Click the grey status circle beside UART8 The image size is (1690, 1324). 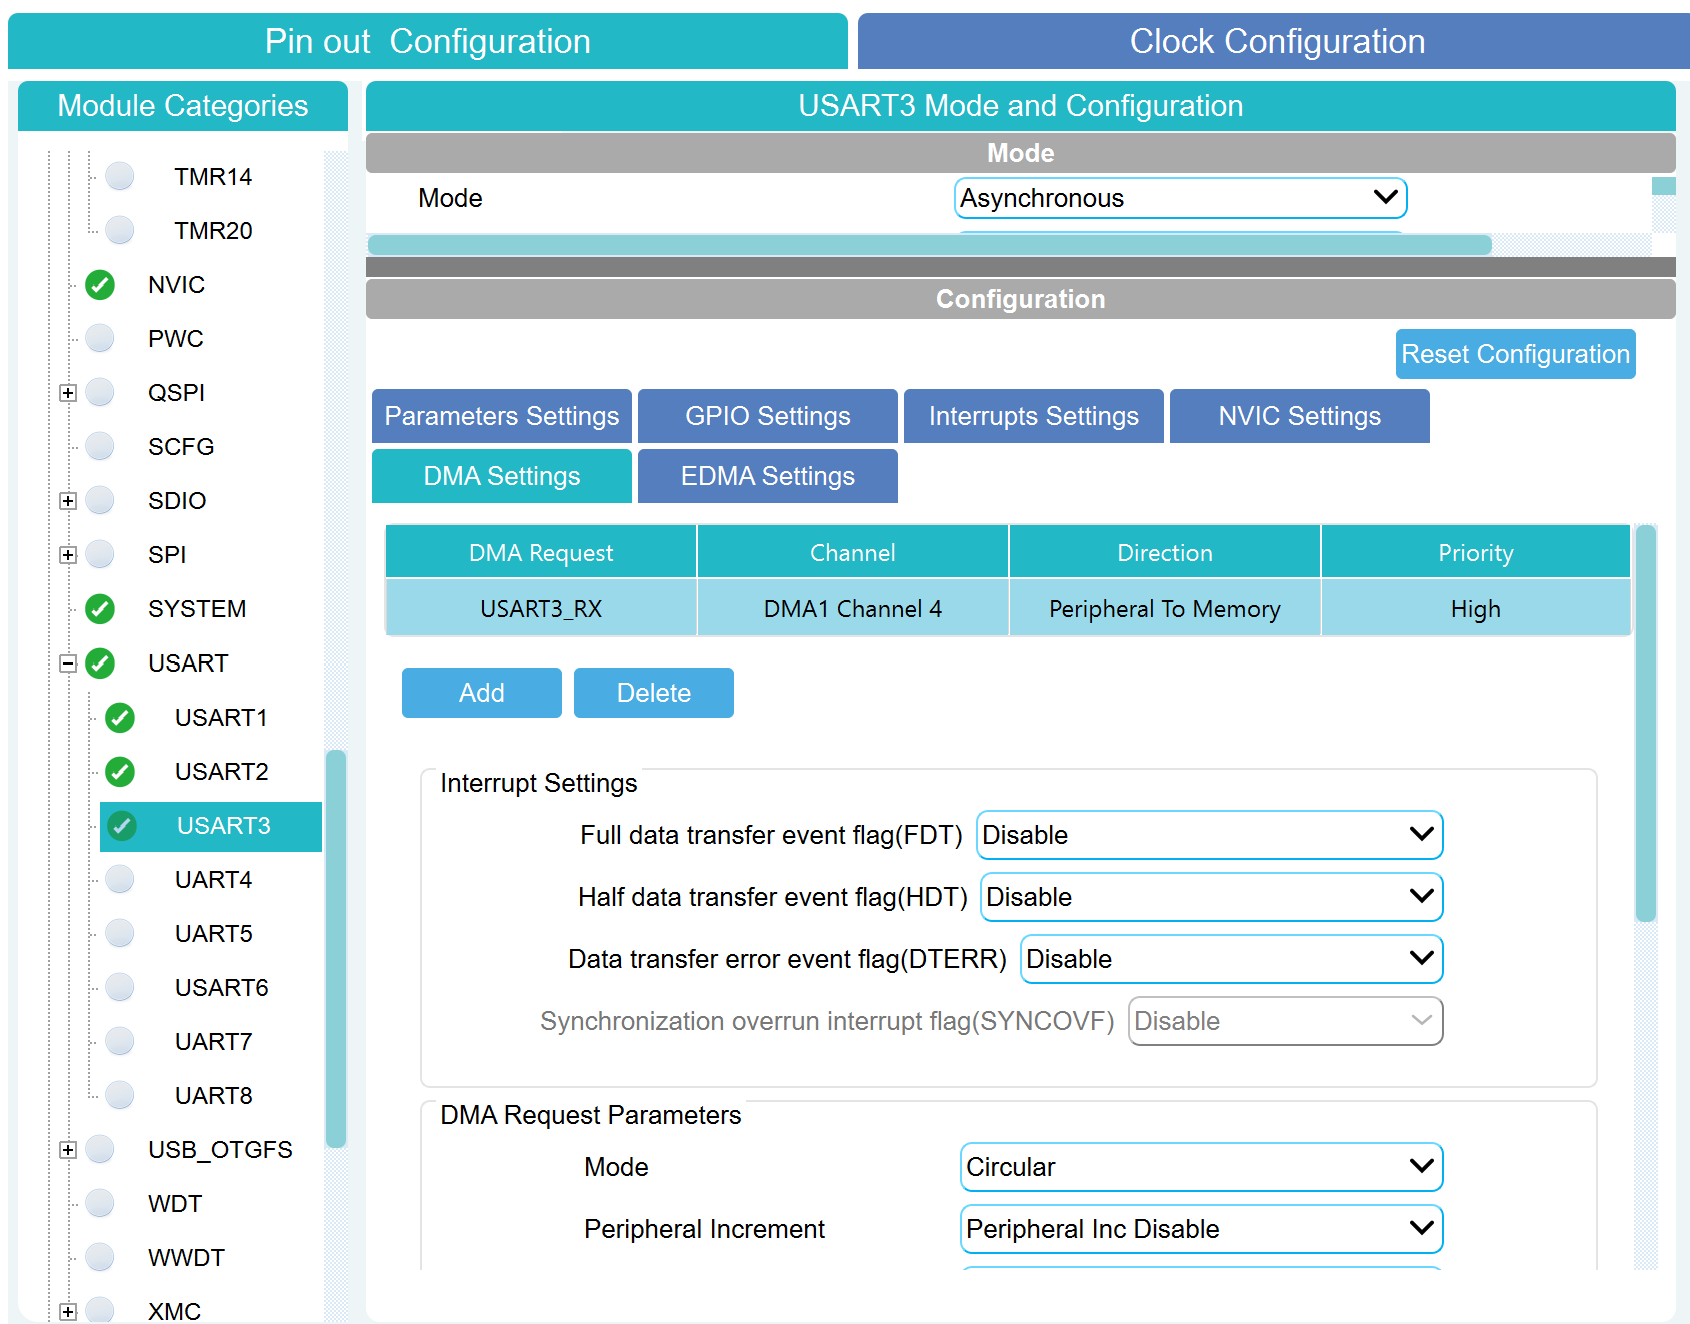(x=120, y=1096)
